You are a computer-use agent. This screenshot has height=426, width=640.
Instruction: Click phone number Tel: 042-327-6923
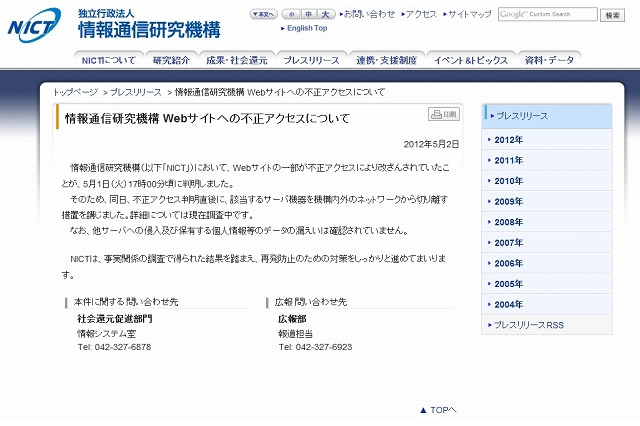click(315, 347)
